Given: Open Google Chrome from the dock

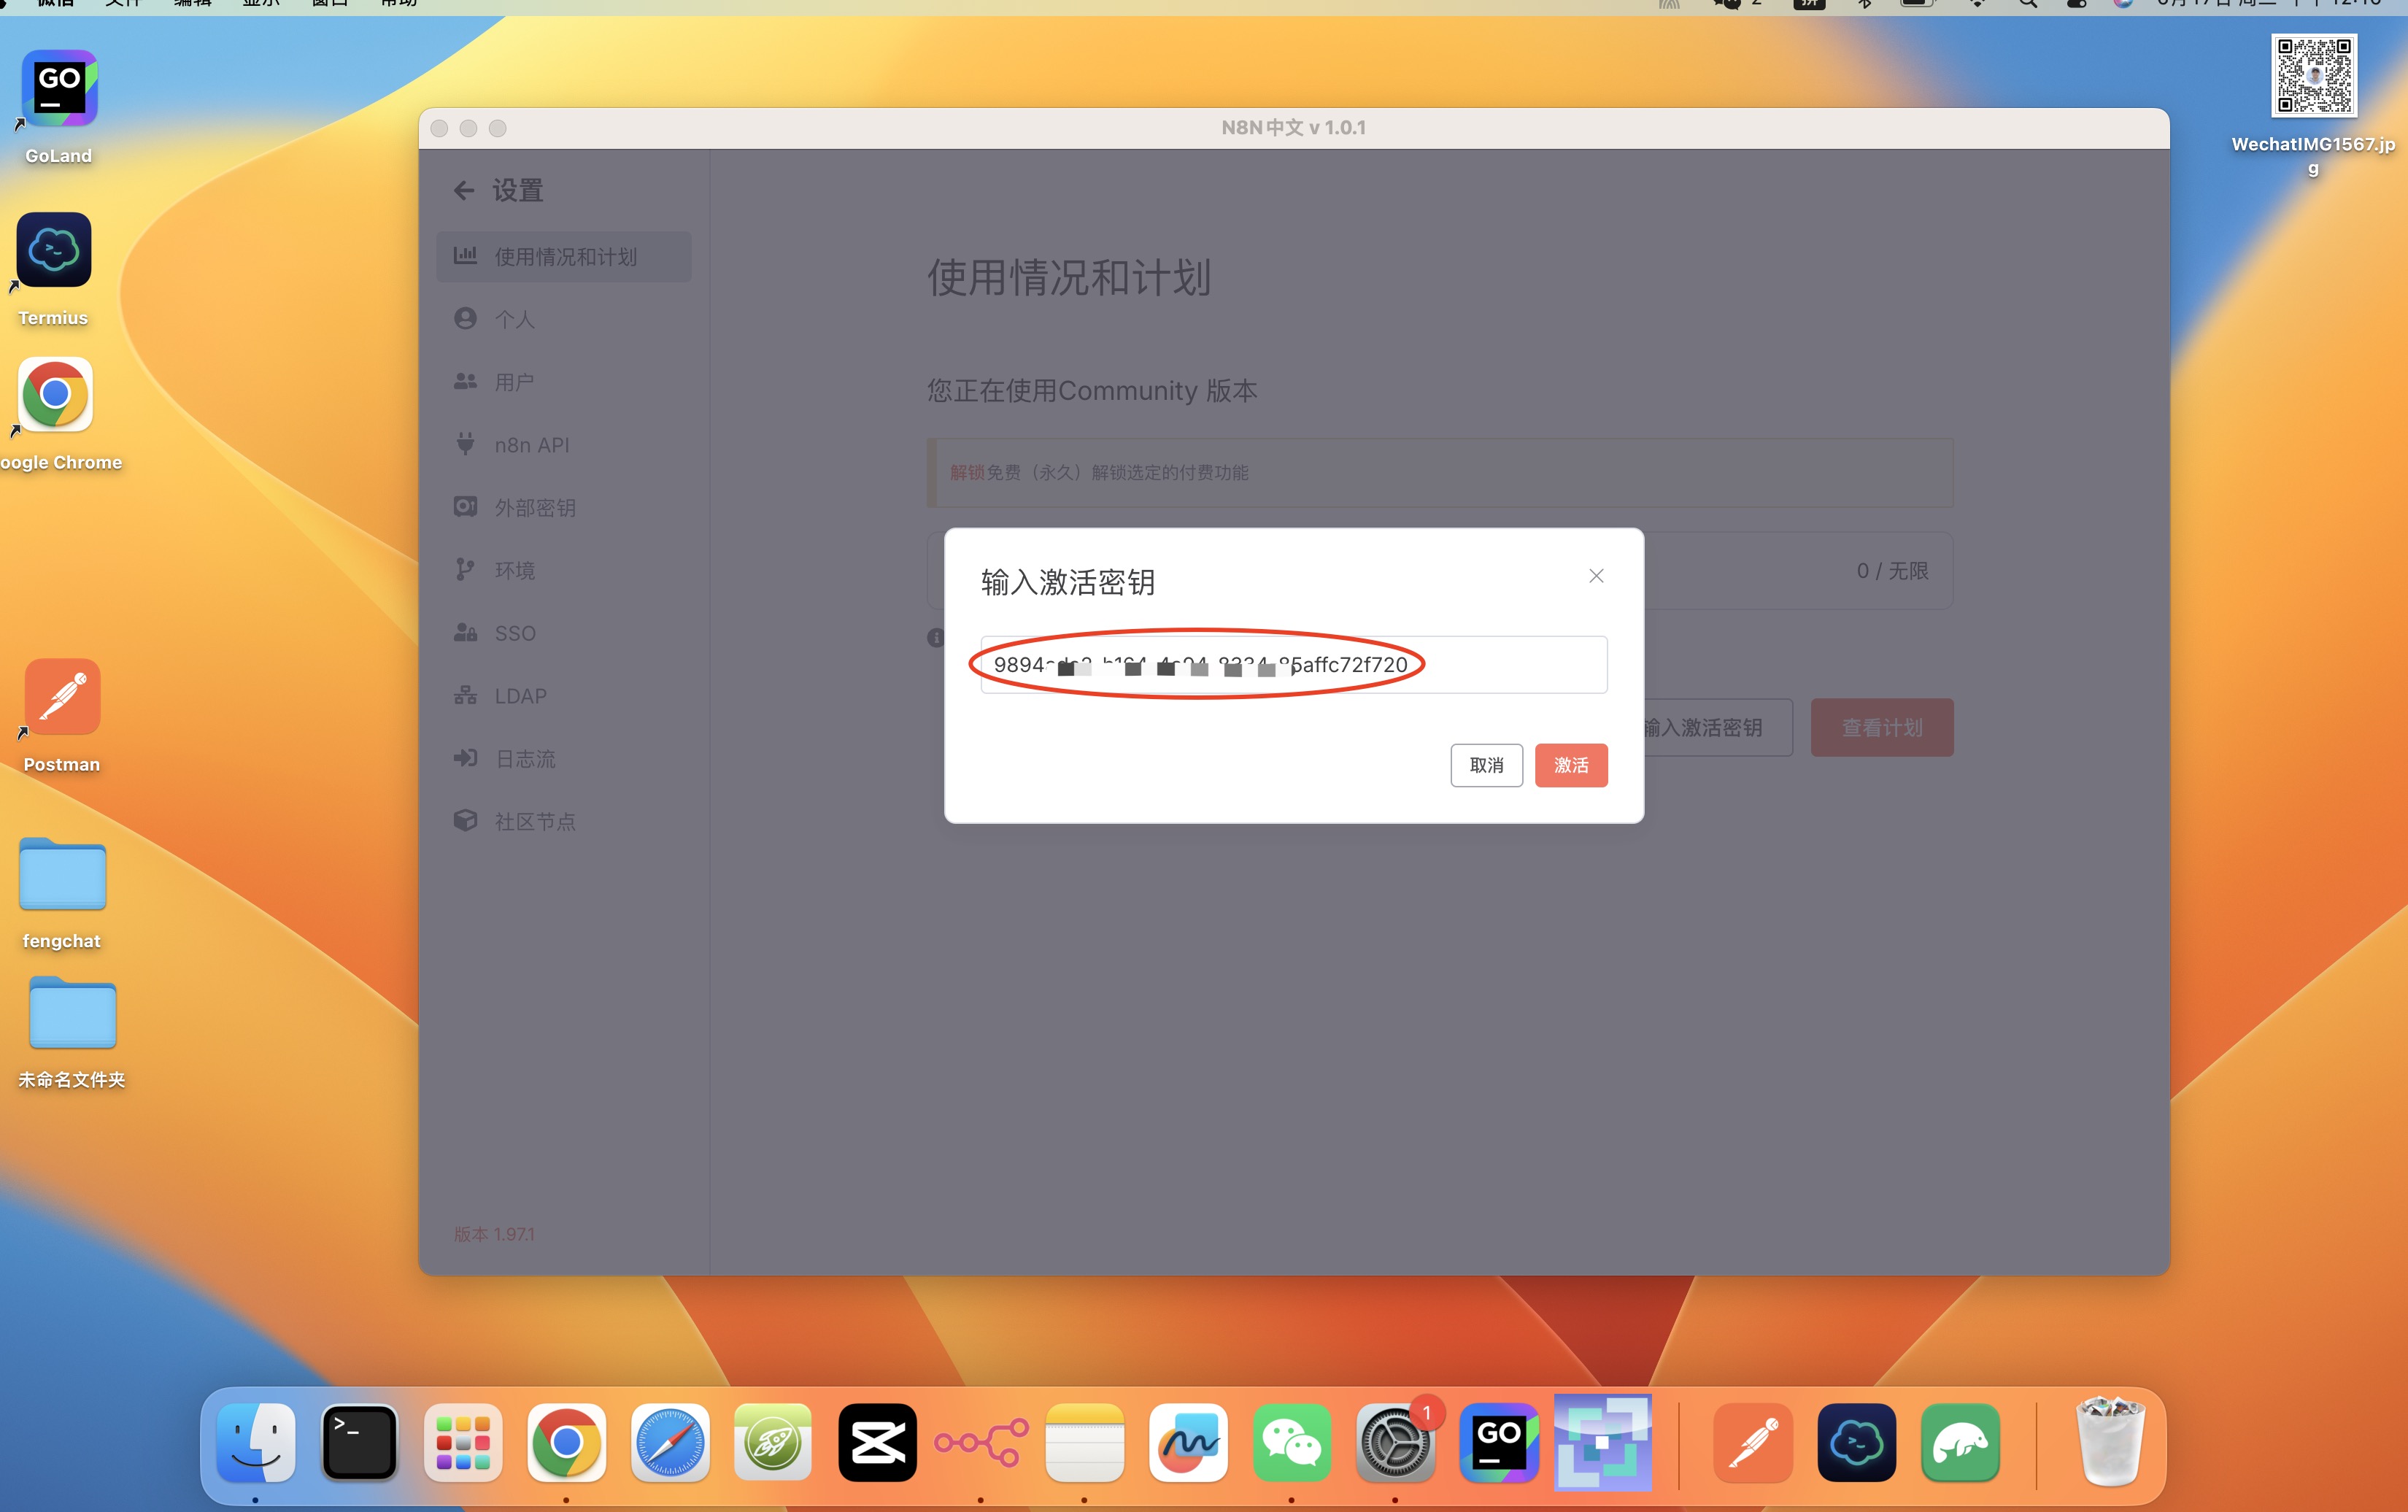Looking at the screenshot, I should (x=566, y=1442).
